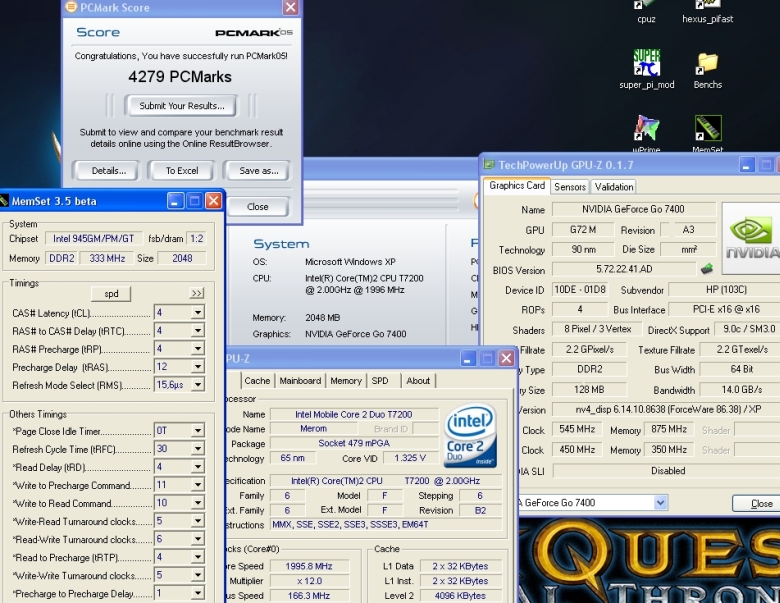Click the Device ID 10DE - 01D8 field

point(580,290)
